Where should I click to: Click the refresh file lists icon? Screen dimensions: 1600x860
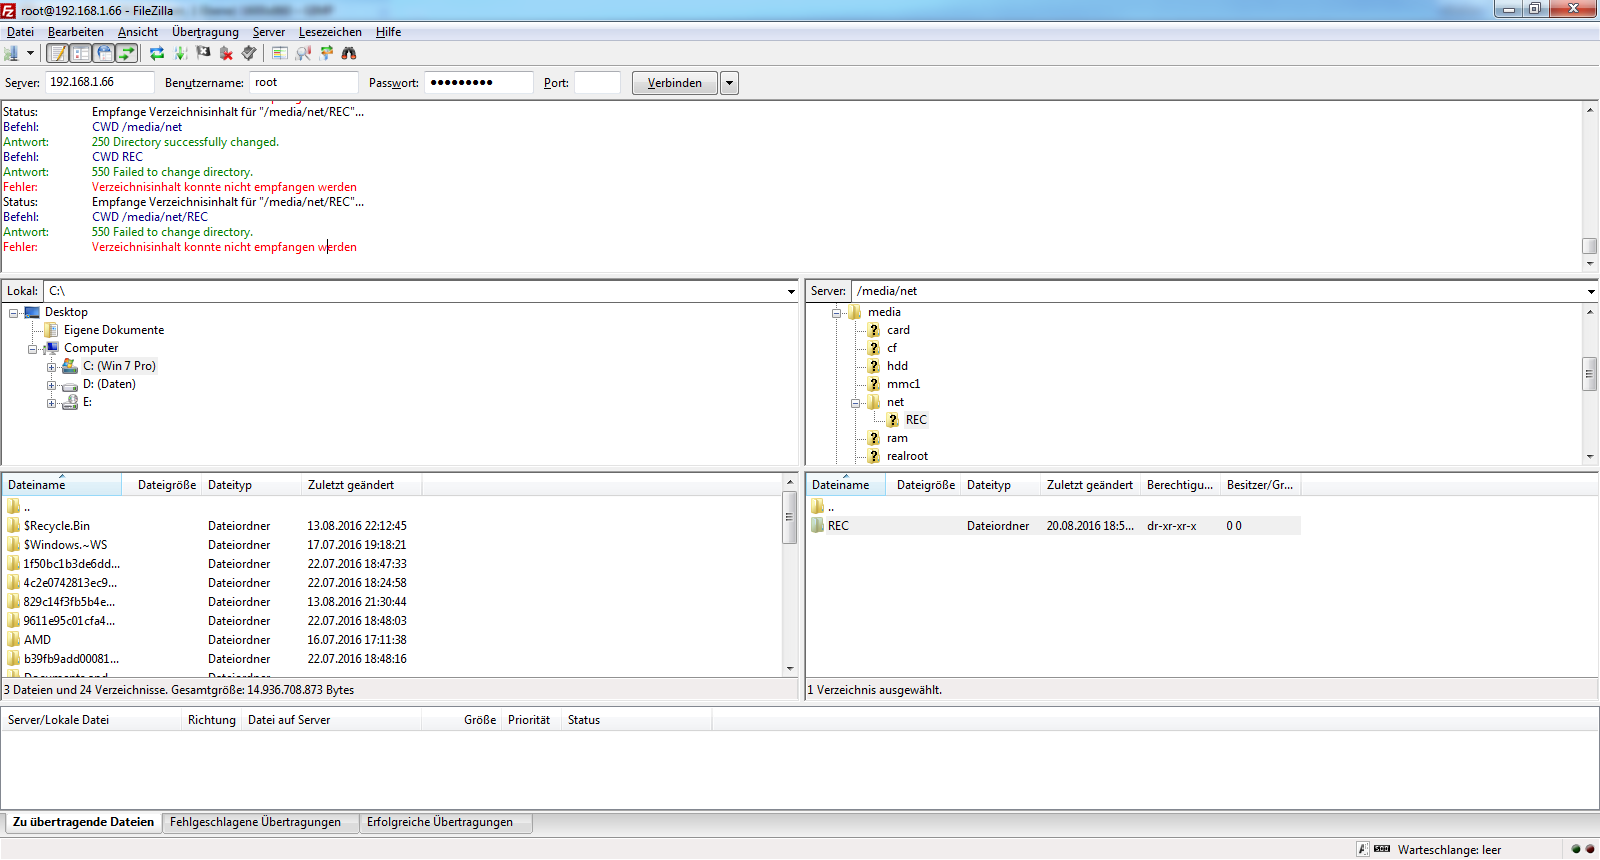click(x=157, y=54)
